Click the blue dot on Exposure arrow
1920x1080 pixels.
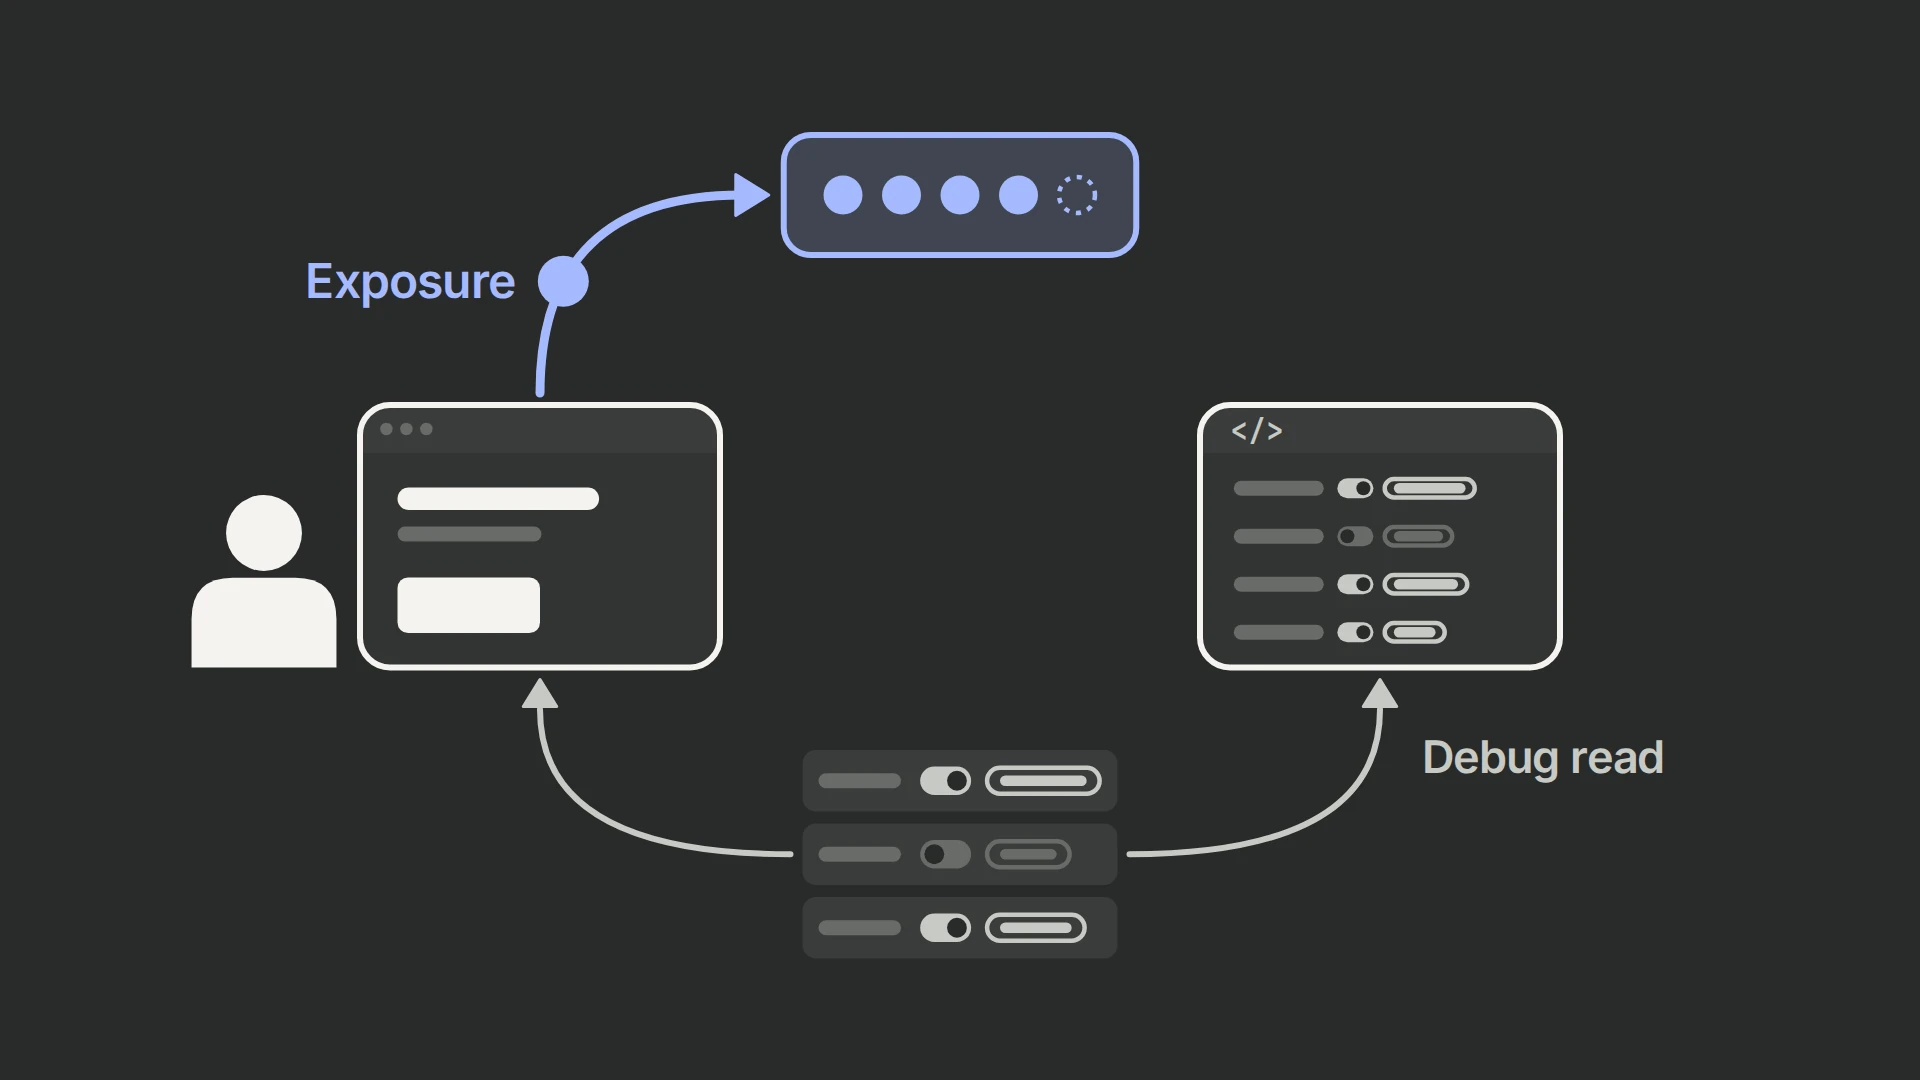pyautogui.click(x=563, y=281)
